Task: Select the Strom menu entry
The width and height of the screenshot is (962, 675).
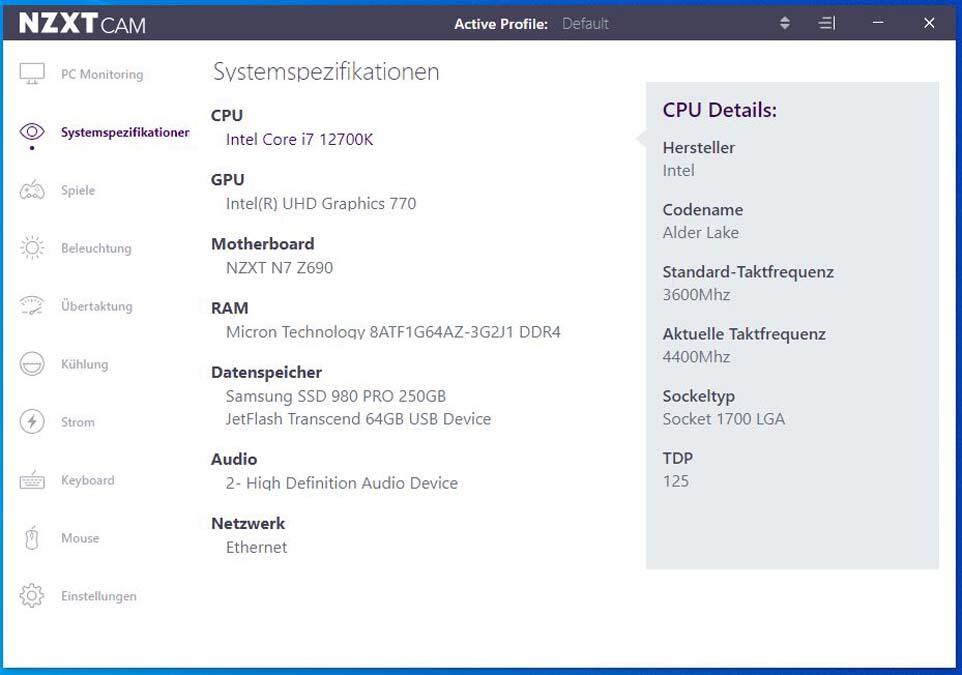Action: (78, 422)
